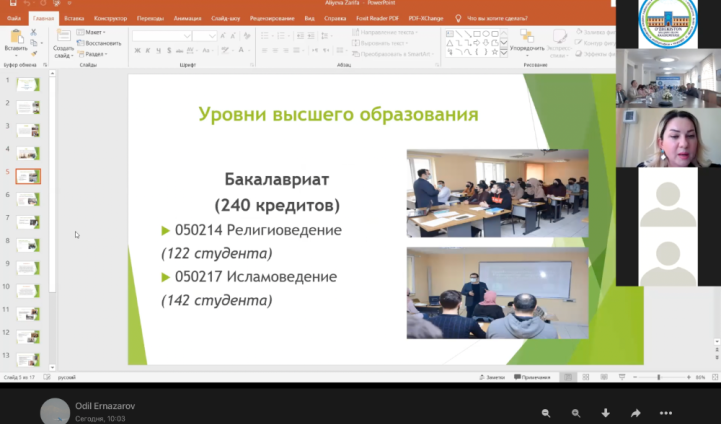Toggle normal view in status bar
Viewport: 721px width, 424px height.
[x=568, y=377]
